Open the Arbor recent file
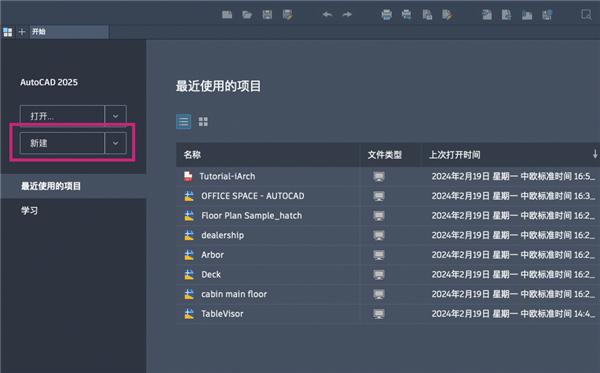Image resolution: width=600 pixels, height=373 pixels. [212, 255]
